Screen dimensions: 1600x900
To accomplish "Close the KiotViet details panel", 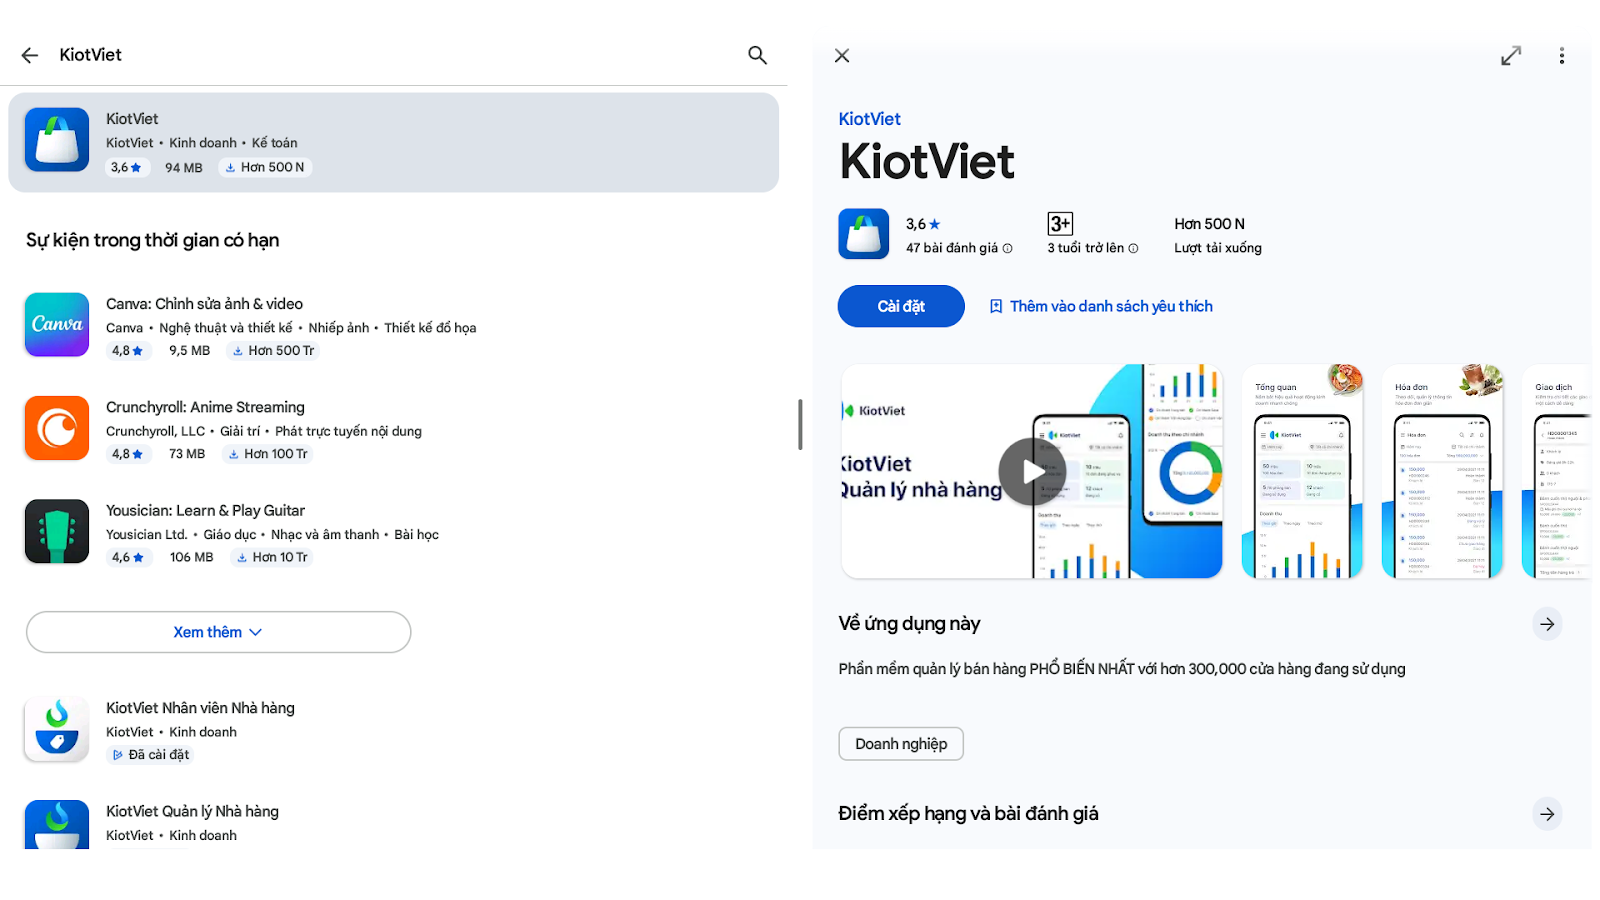I will point(842,56).
